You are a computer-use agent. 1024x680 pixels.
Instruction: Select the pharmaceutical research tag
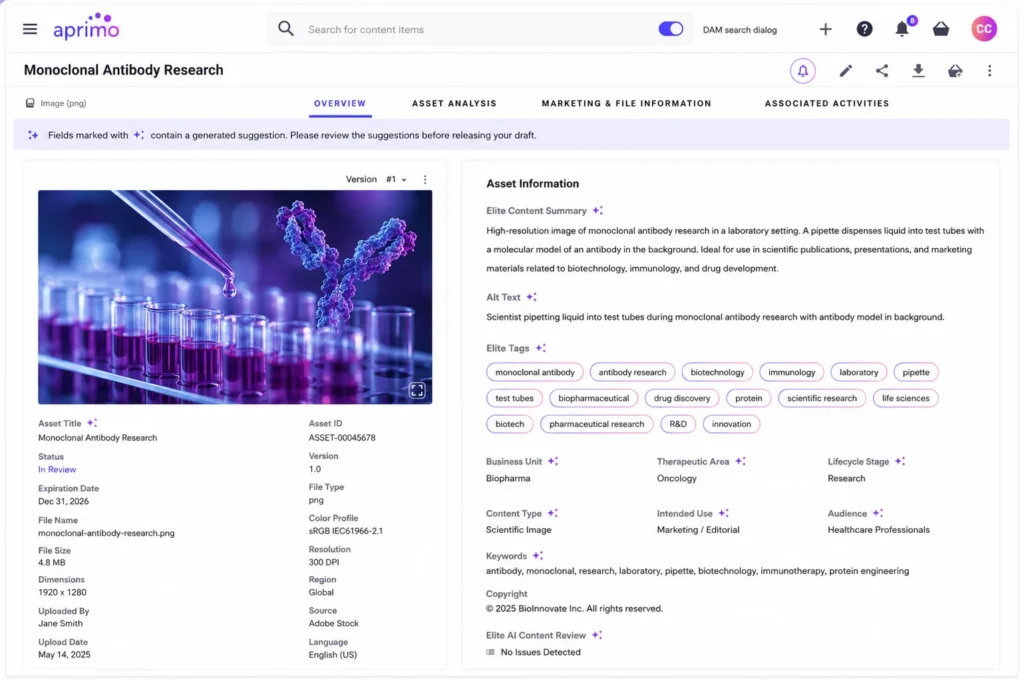pyautogui.click(x=596, y=424)
